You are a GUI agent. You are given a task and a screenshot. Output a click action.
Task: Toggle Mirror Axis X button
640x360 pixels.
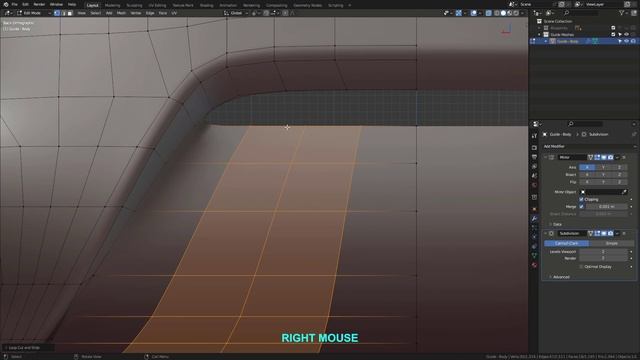click(x=587, y=167)
